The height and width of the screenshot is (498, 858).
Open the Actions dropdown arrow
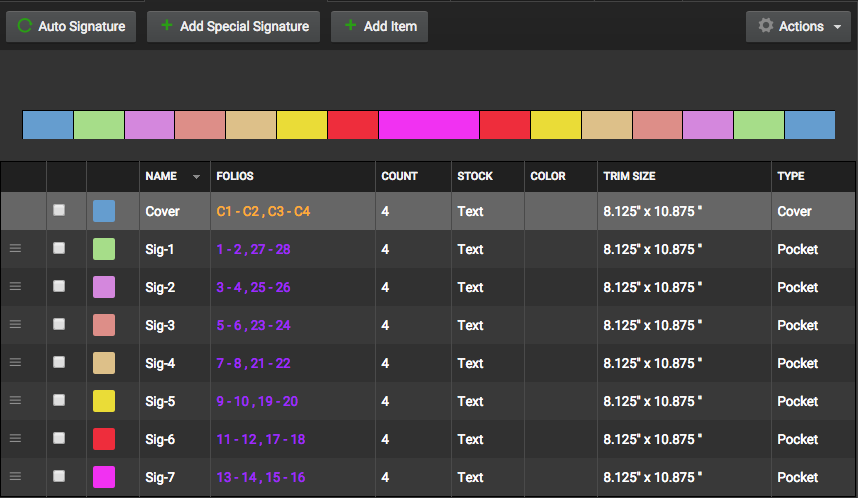836,27
